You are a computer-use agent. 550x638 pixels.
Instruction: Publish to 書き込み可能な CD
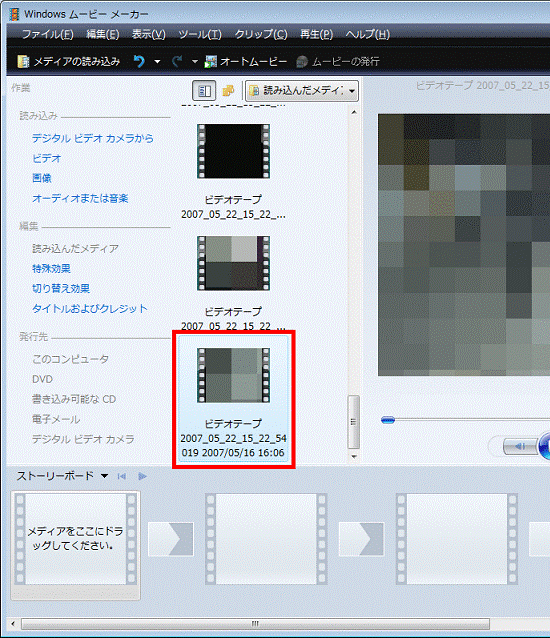[74, 399]
